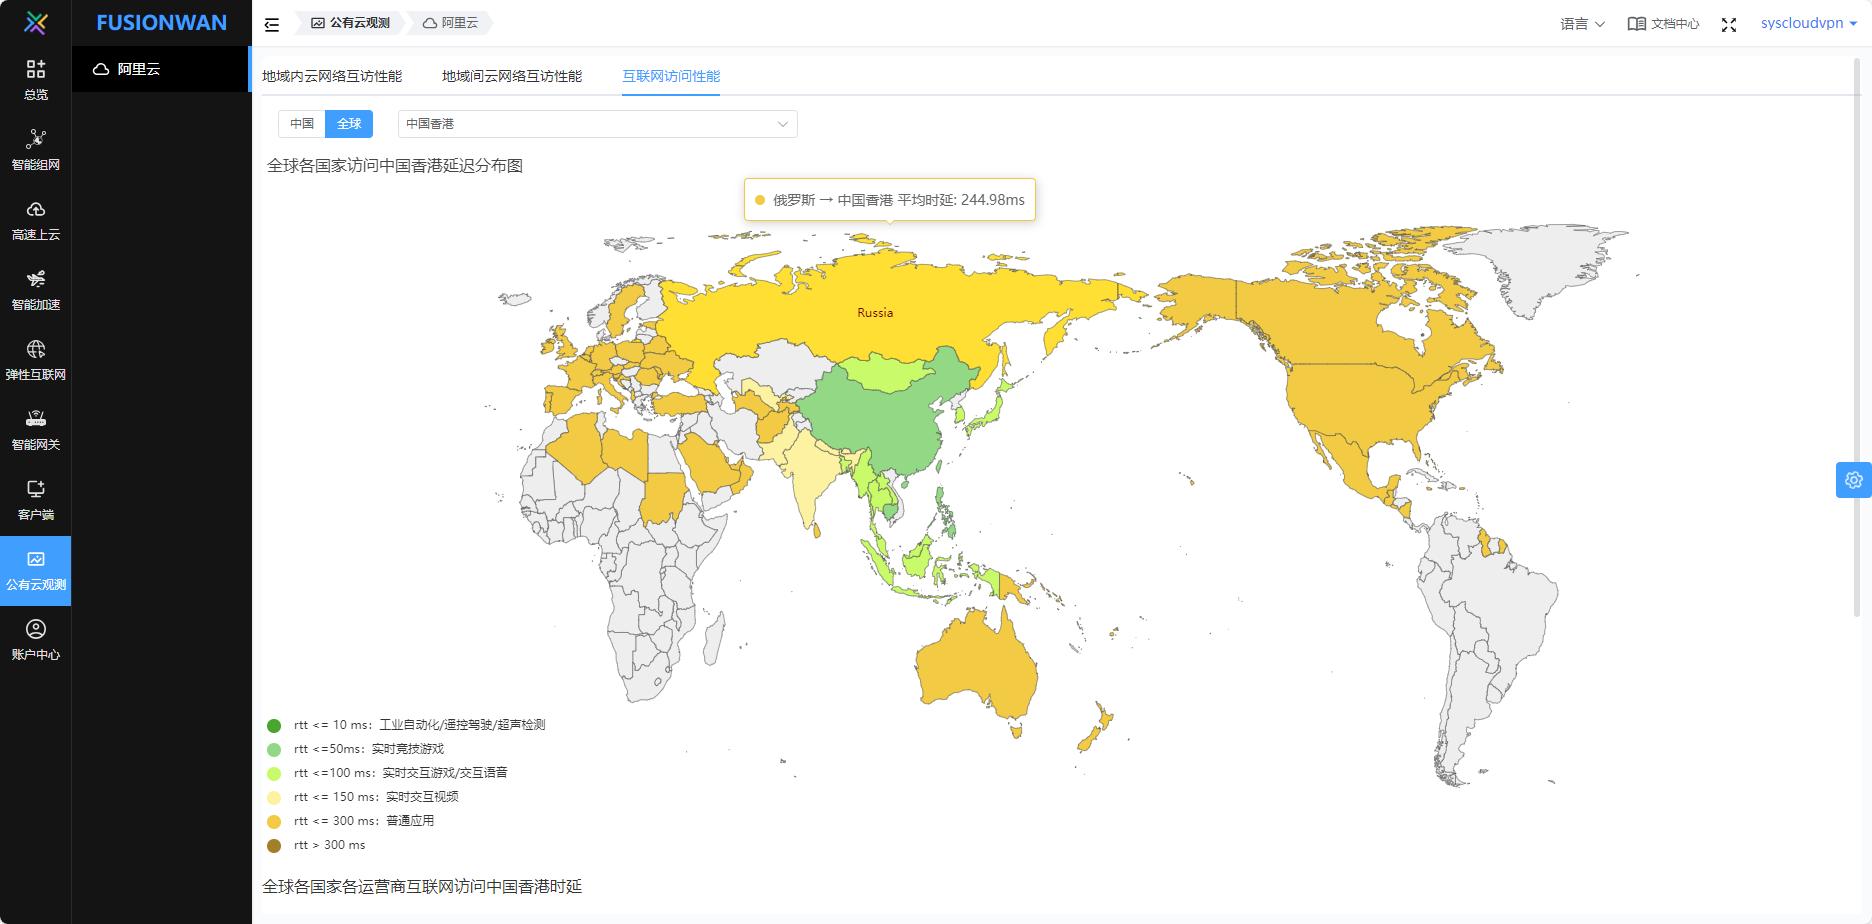Select 阿里云 in the side submenu
1872x924 pixels.
tap(161, 69)
